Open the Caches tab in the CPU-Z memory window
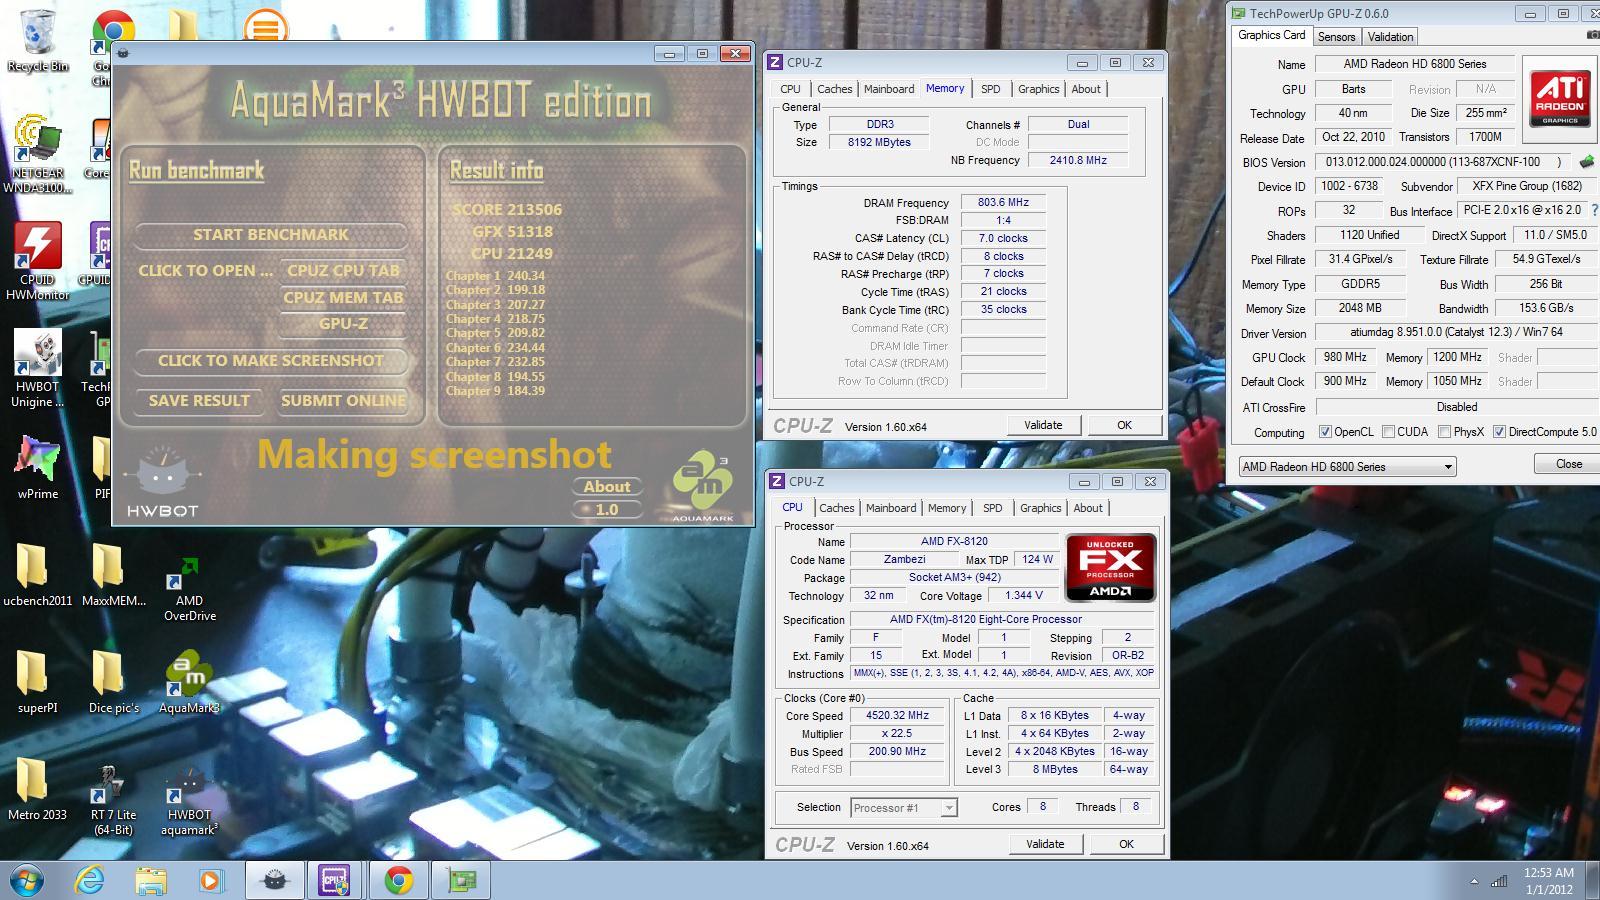 [834, 89]
